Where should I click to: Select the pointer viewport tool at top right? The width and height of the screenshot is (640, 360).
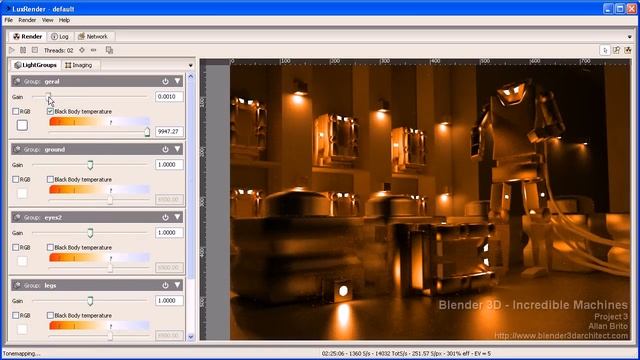[605, 50]
